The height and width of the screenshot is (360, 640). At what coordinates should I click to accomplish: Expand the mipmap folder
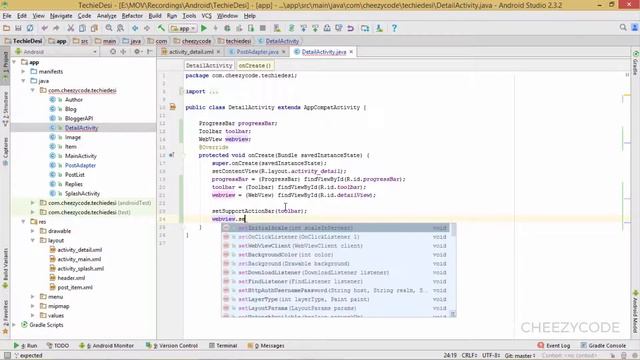(x=33, y=306)
